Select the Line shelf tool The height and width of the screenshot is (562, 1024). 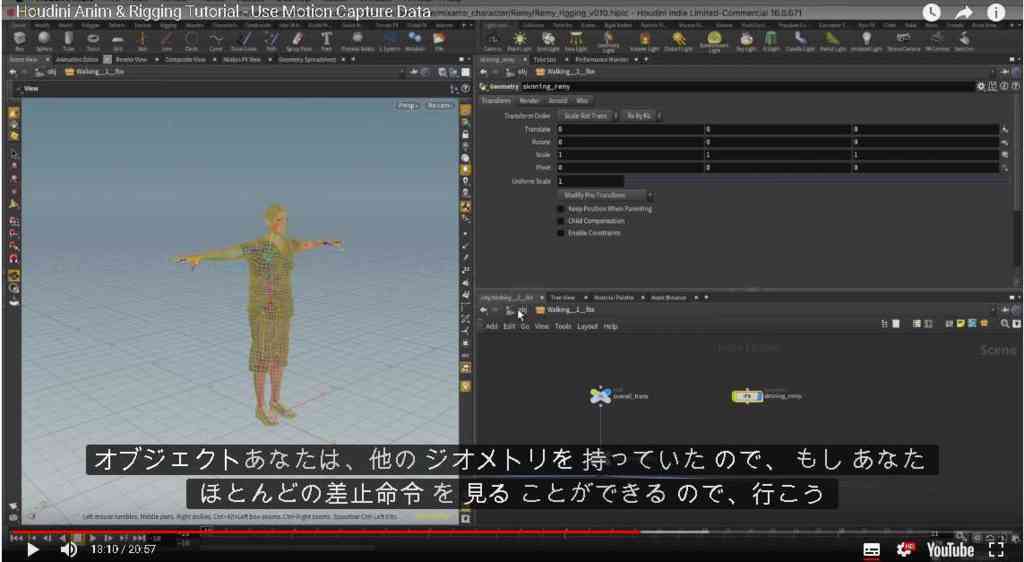[167, 41]
